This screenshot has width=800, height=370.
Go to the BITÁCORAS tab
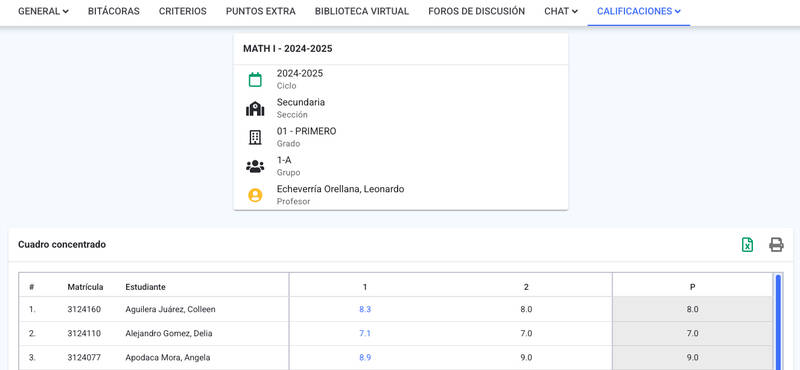coord(114,11)
